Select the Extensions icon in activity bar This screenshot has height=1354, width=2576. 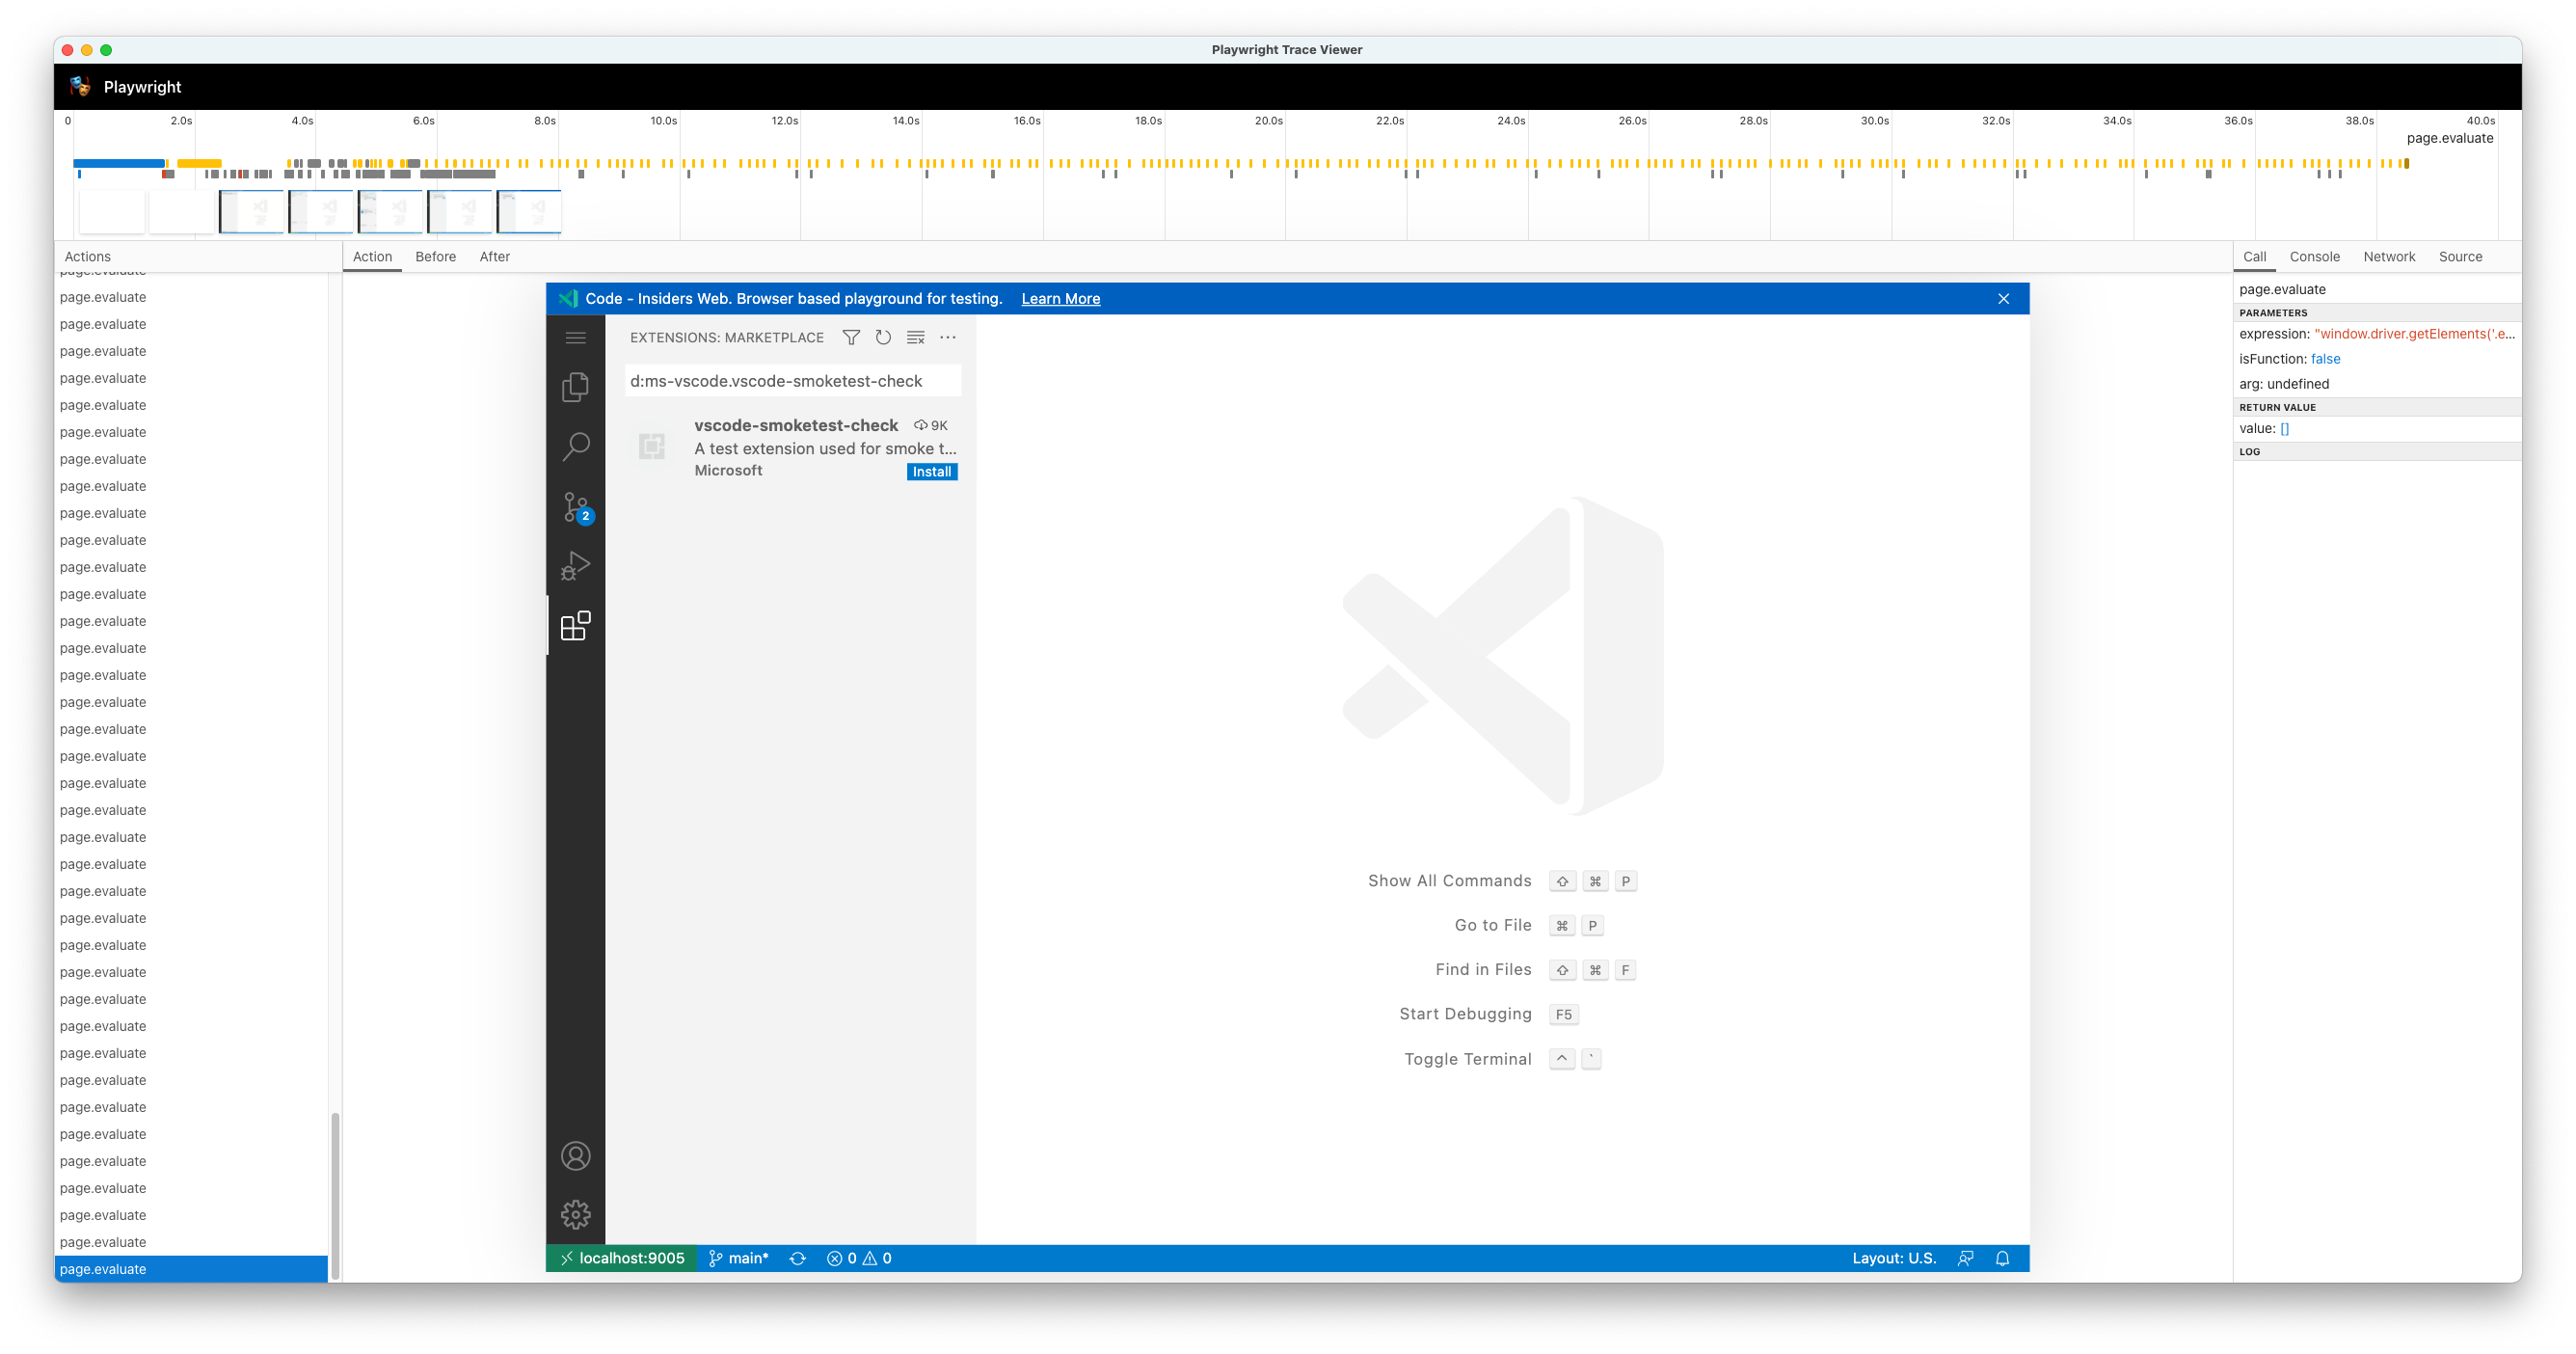pos(575,626)
